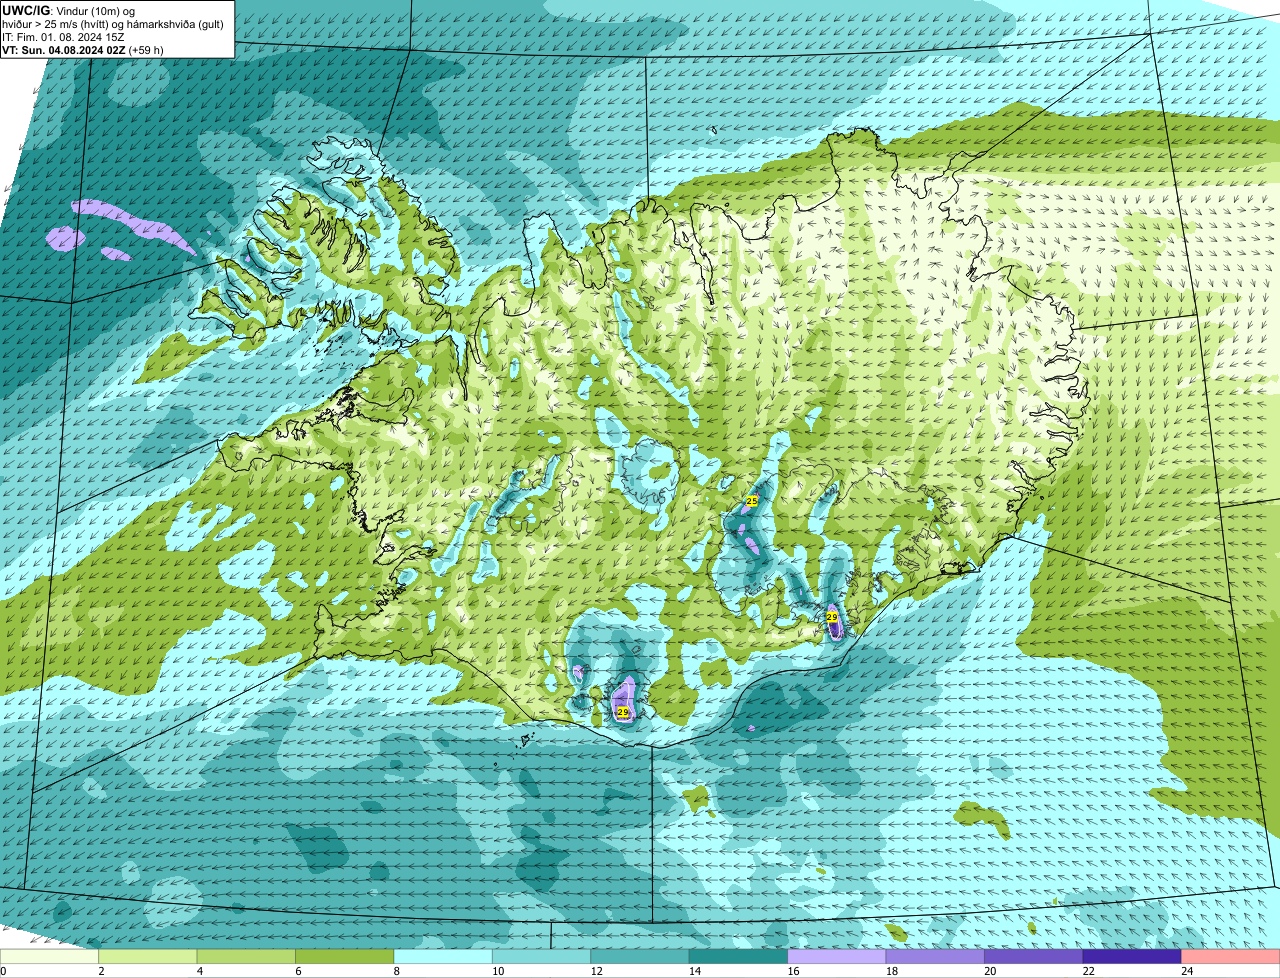This screenshot has width=1280, height=978.
Task: Click the "6" tick label on the scale
Action: [x=298, y=971]
